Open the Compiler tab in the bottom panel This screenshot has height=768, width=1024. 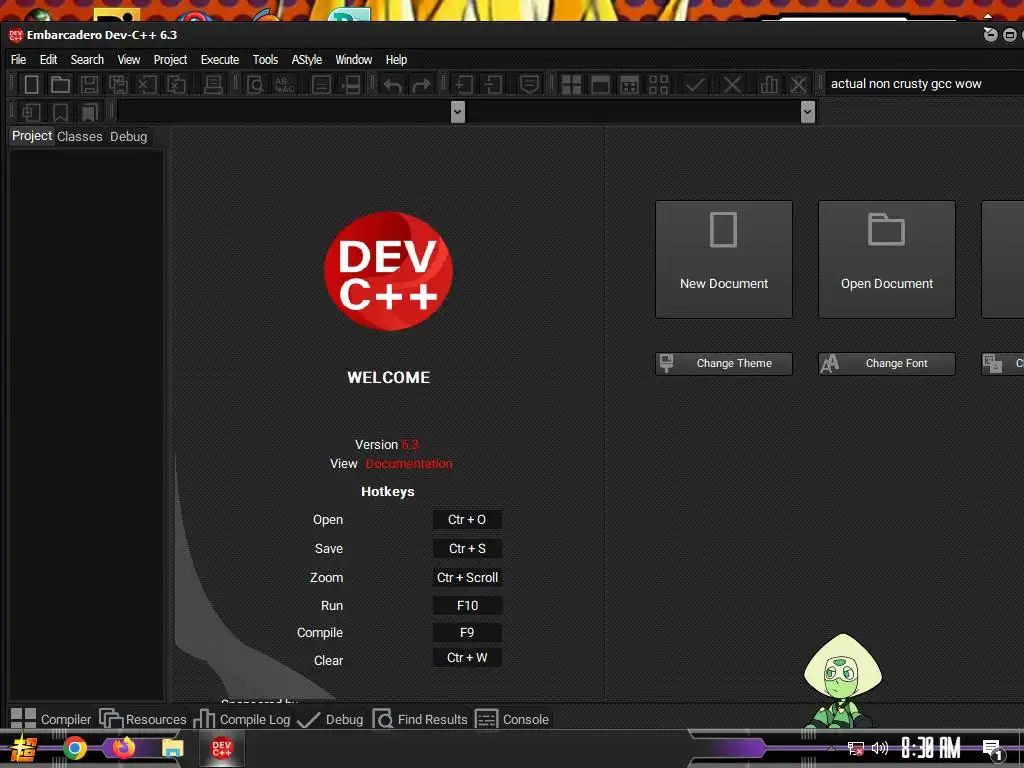pos(51,719)
